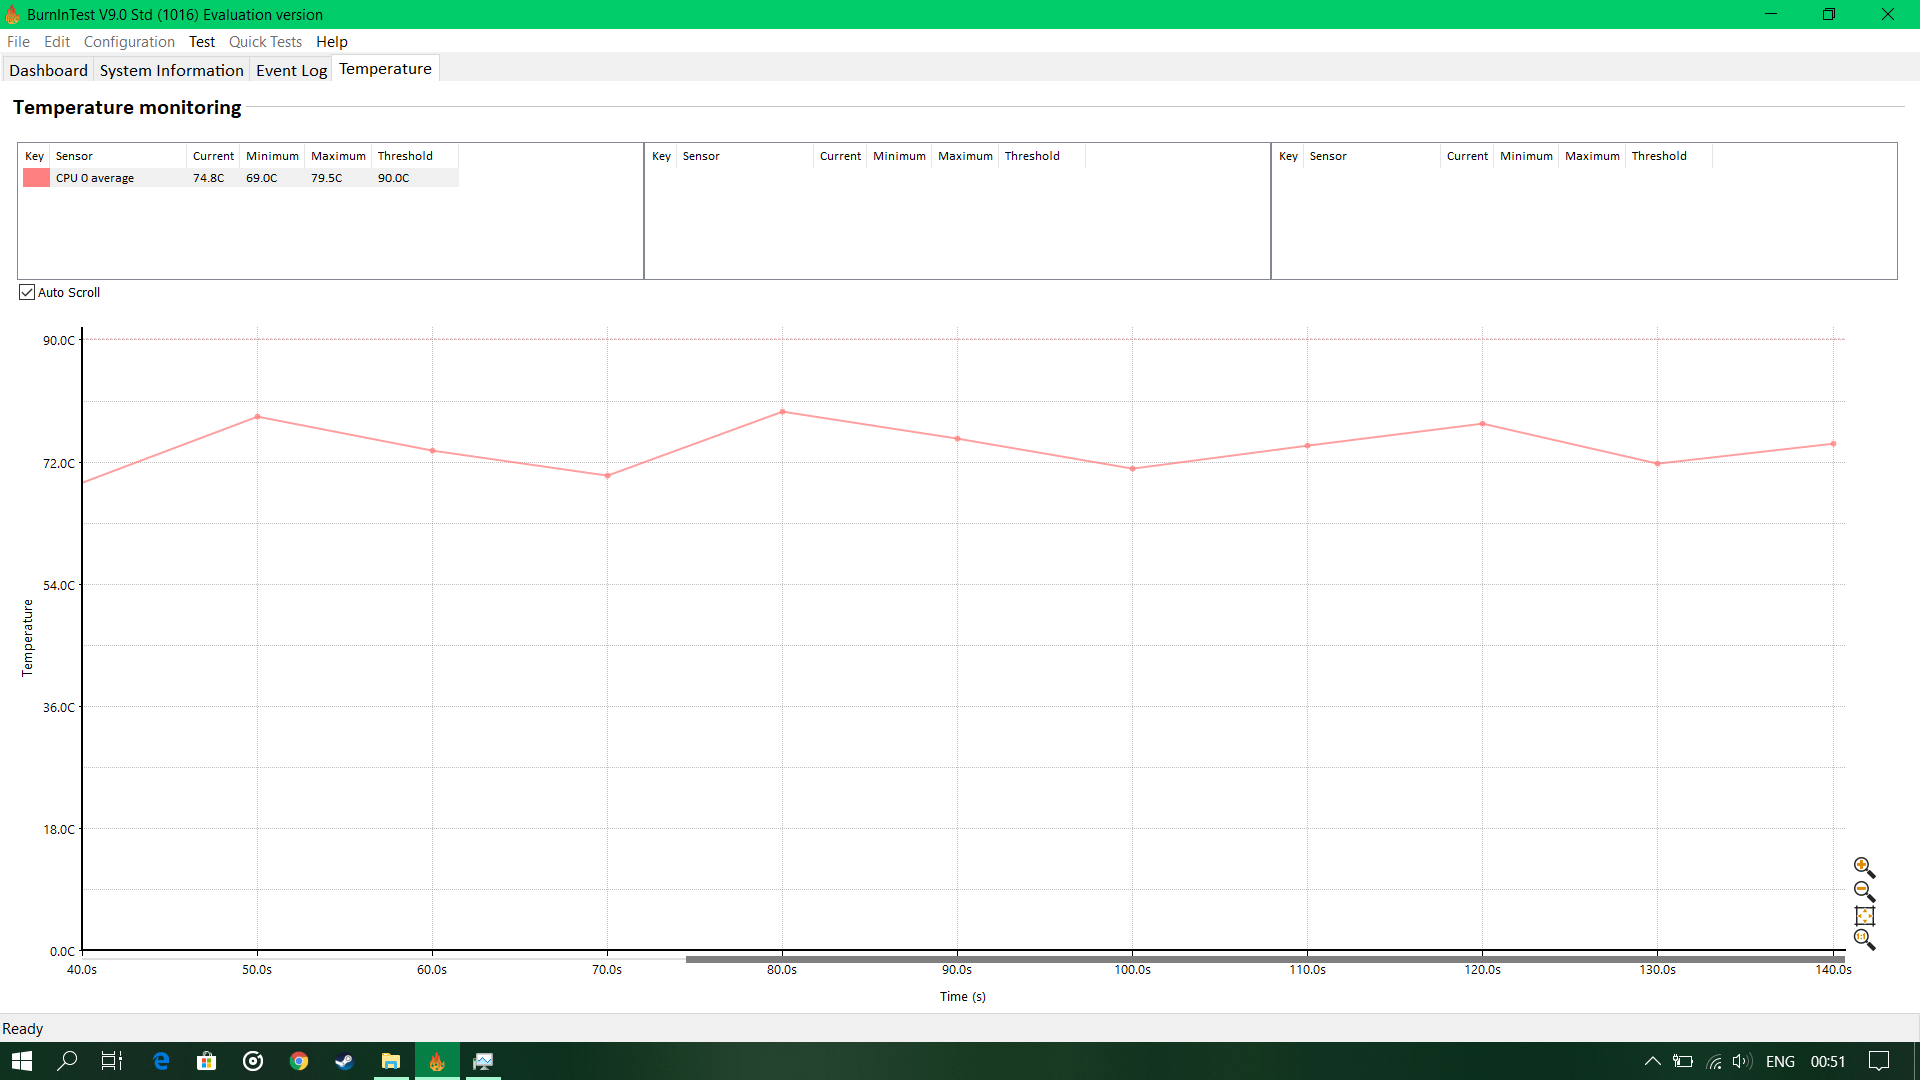Open the System Information tab
Image resolution: width=1920 pixels, height=1080 pixels.
tap(171, 70)
